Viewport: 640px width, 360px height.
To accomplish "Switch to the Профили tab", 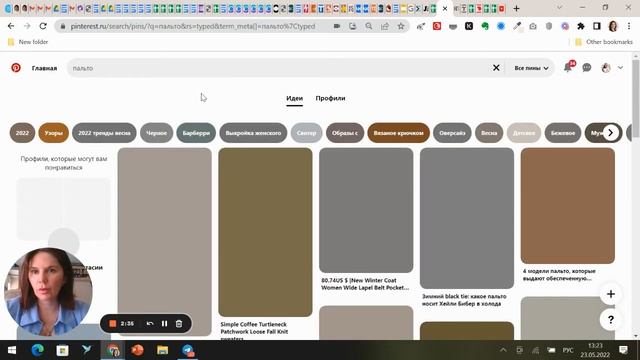I will (330, 98).
